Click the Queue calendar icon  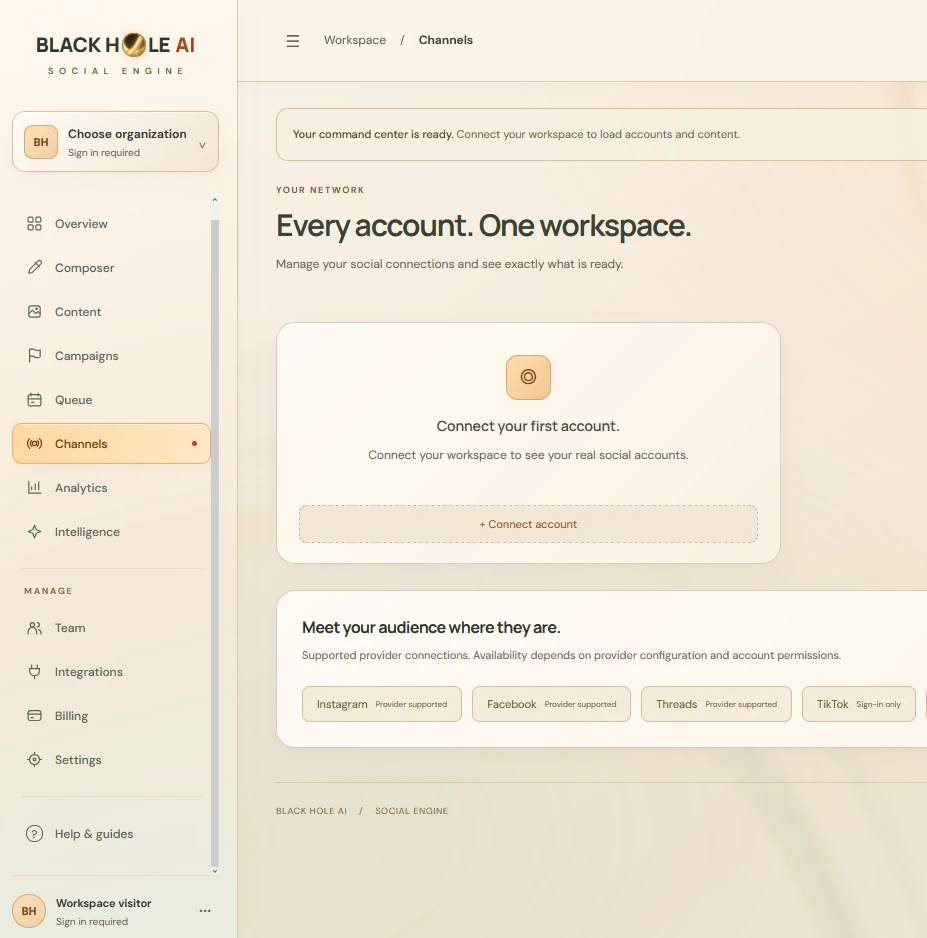click(x=34, y=400)
